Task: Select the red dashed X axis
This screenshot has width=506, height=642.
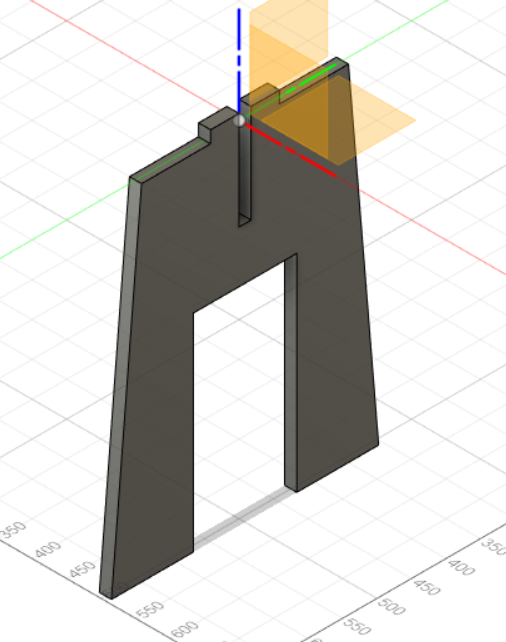Action: [x=291, y=150]
